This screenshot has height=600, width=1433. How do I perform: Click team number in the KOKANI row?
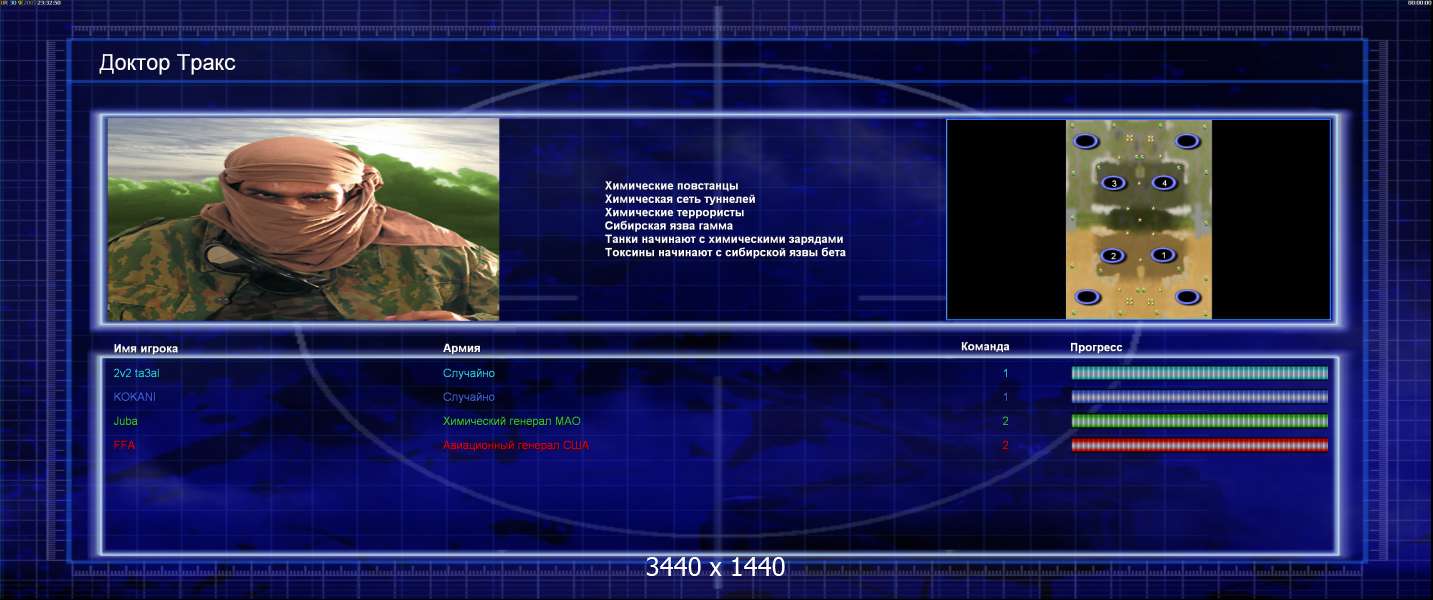[1006, 397]
